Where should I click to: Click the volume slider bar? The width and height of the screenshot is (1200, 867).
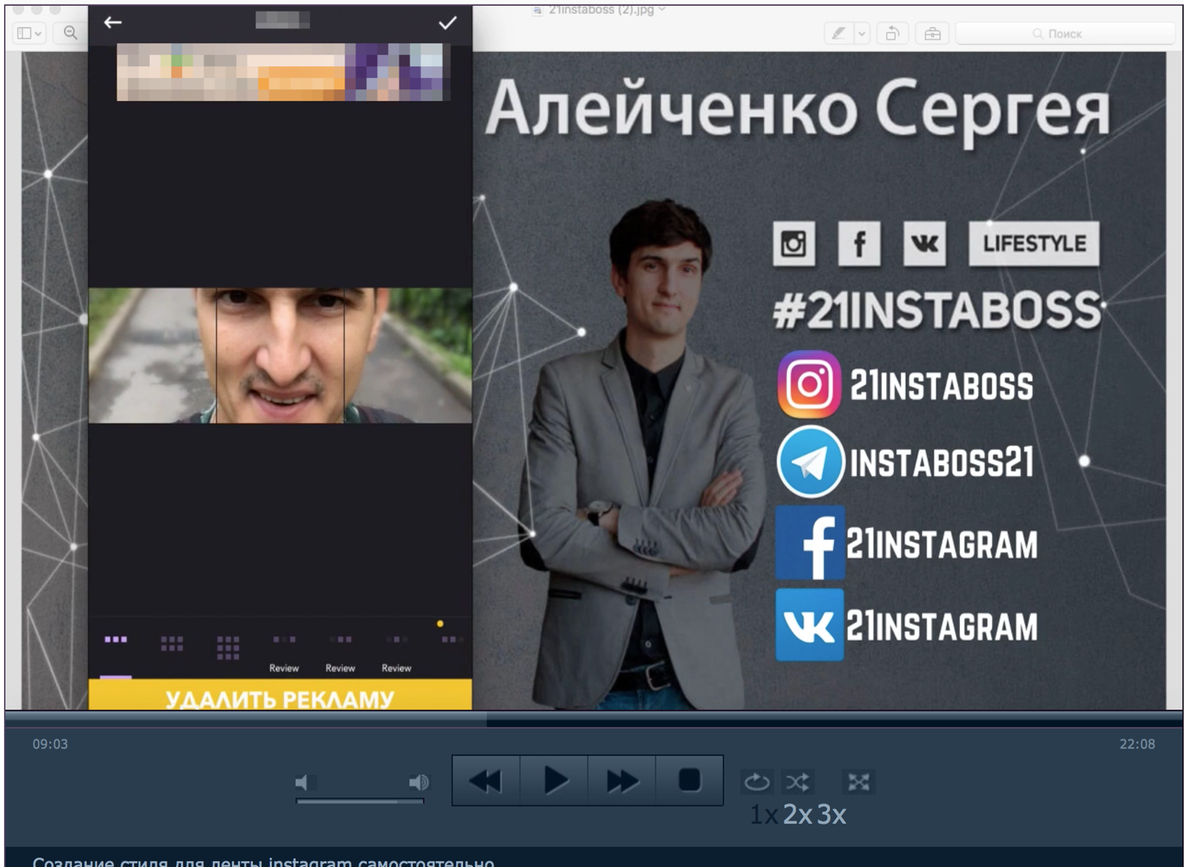pos(360,800)
